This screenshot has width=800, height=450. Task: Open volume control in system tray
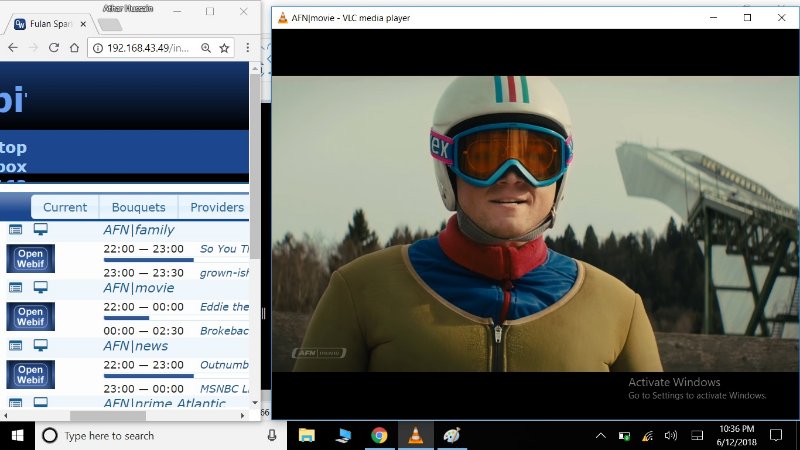point(670,435)
